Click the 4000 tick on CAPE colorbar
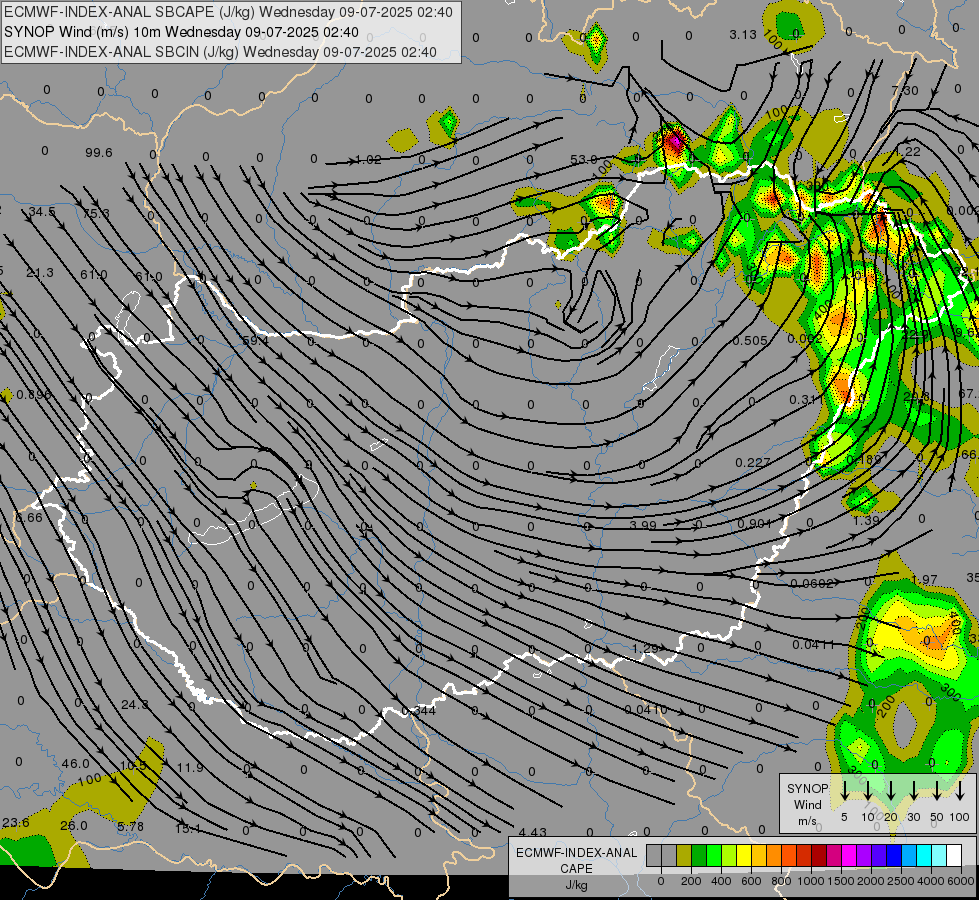979x900 pixels. tap(931, 881)
